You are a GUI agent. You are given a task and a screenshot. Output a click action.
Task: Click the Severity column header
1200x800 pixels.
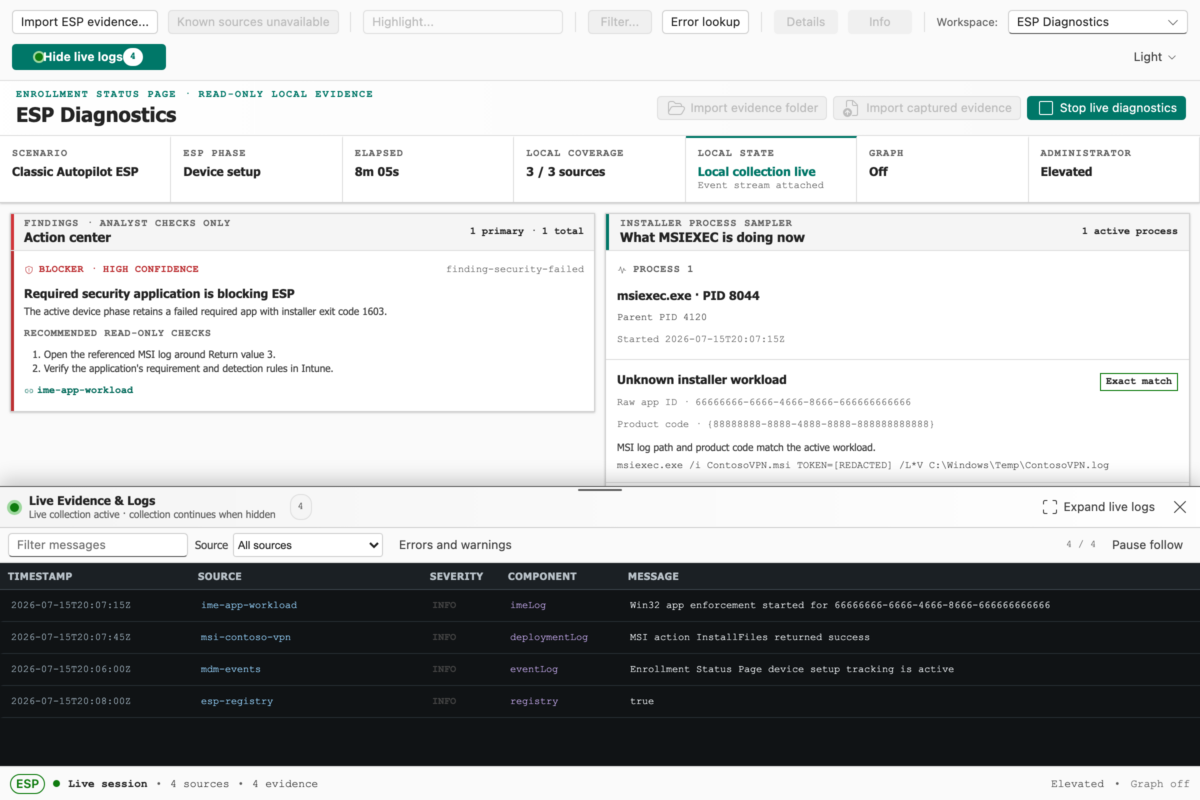(x=456, y=576)
